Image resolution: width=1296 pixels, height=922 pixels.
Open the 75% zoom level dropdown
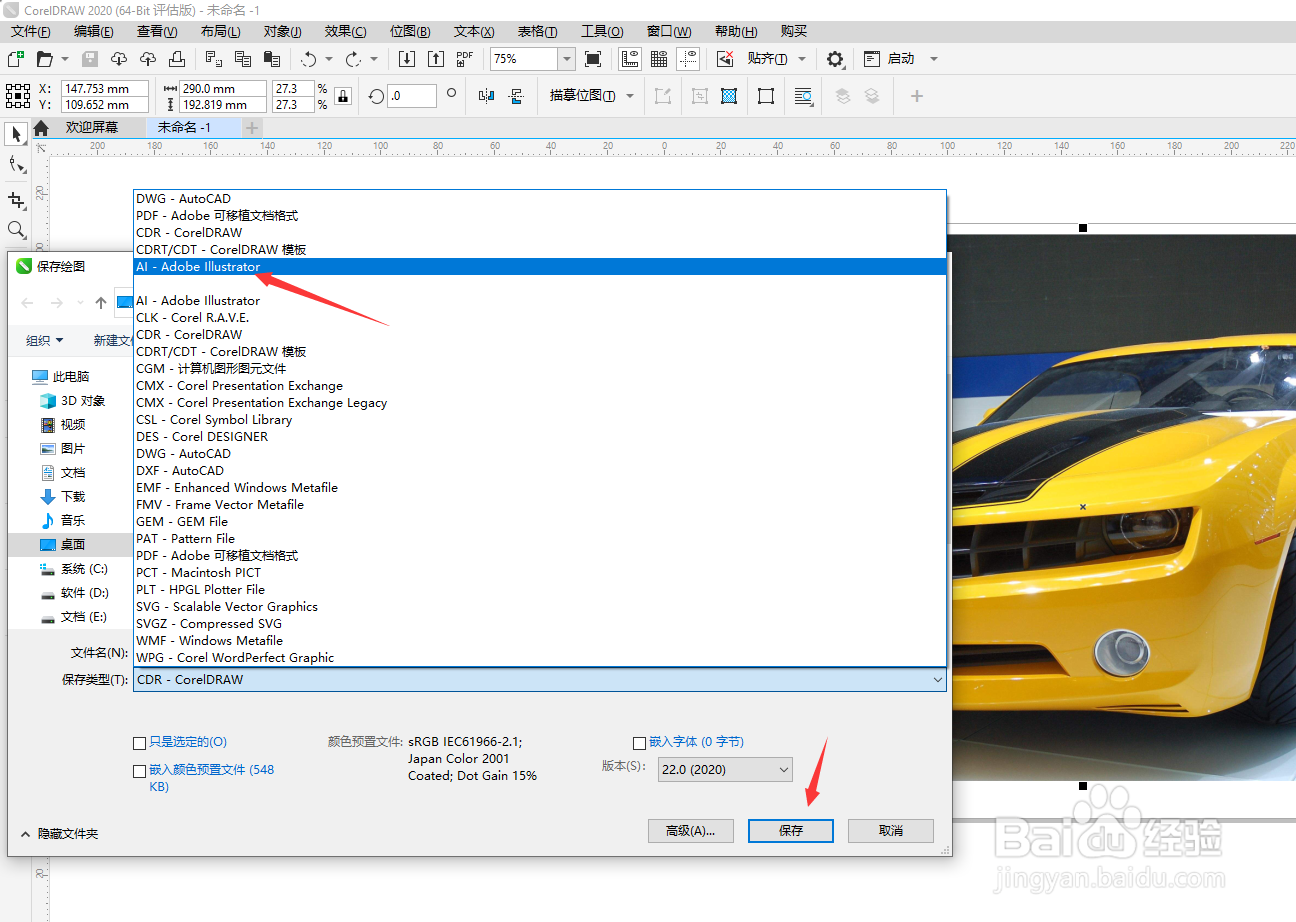567,59
